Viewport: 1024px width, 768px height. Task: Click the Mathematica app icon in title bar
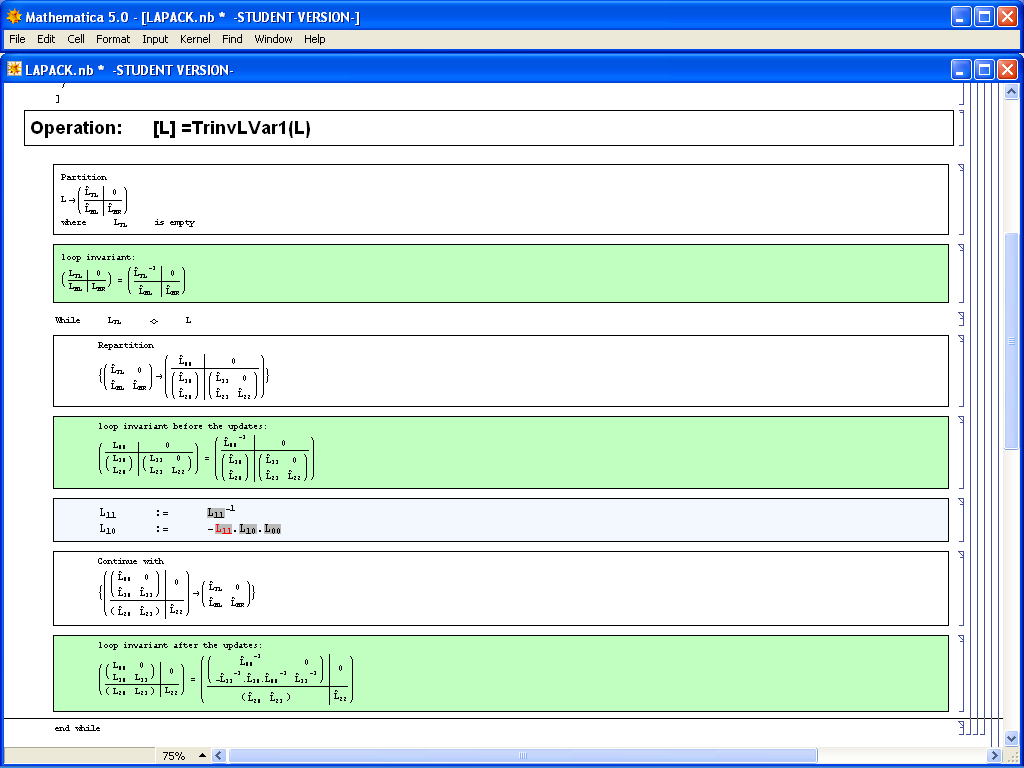pos(14,16)
